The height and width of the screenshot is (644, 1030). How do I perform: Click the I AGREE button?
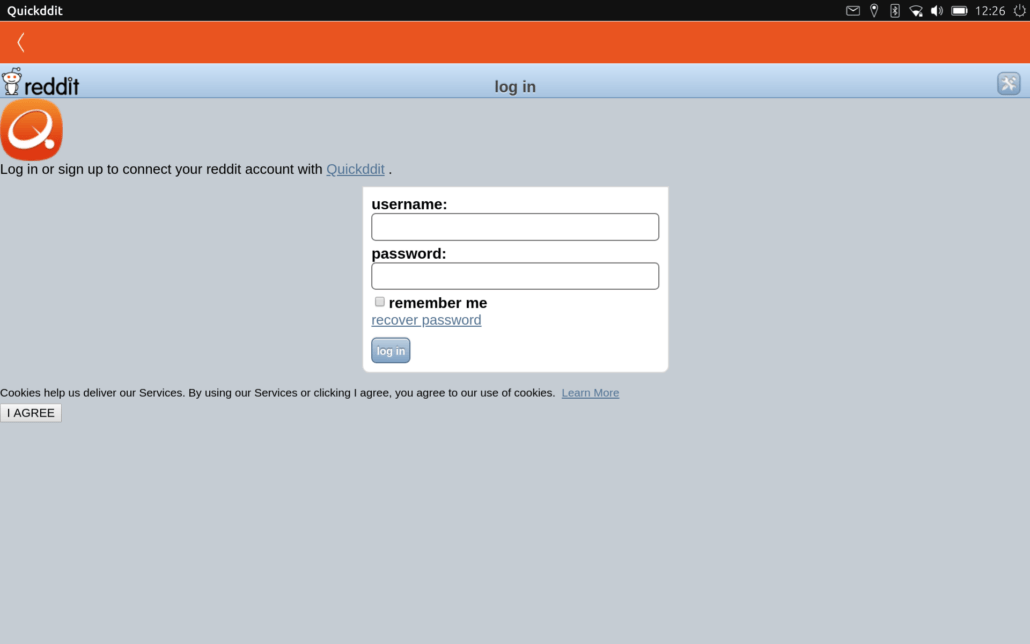(x=31, y=413)
